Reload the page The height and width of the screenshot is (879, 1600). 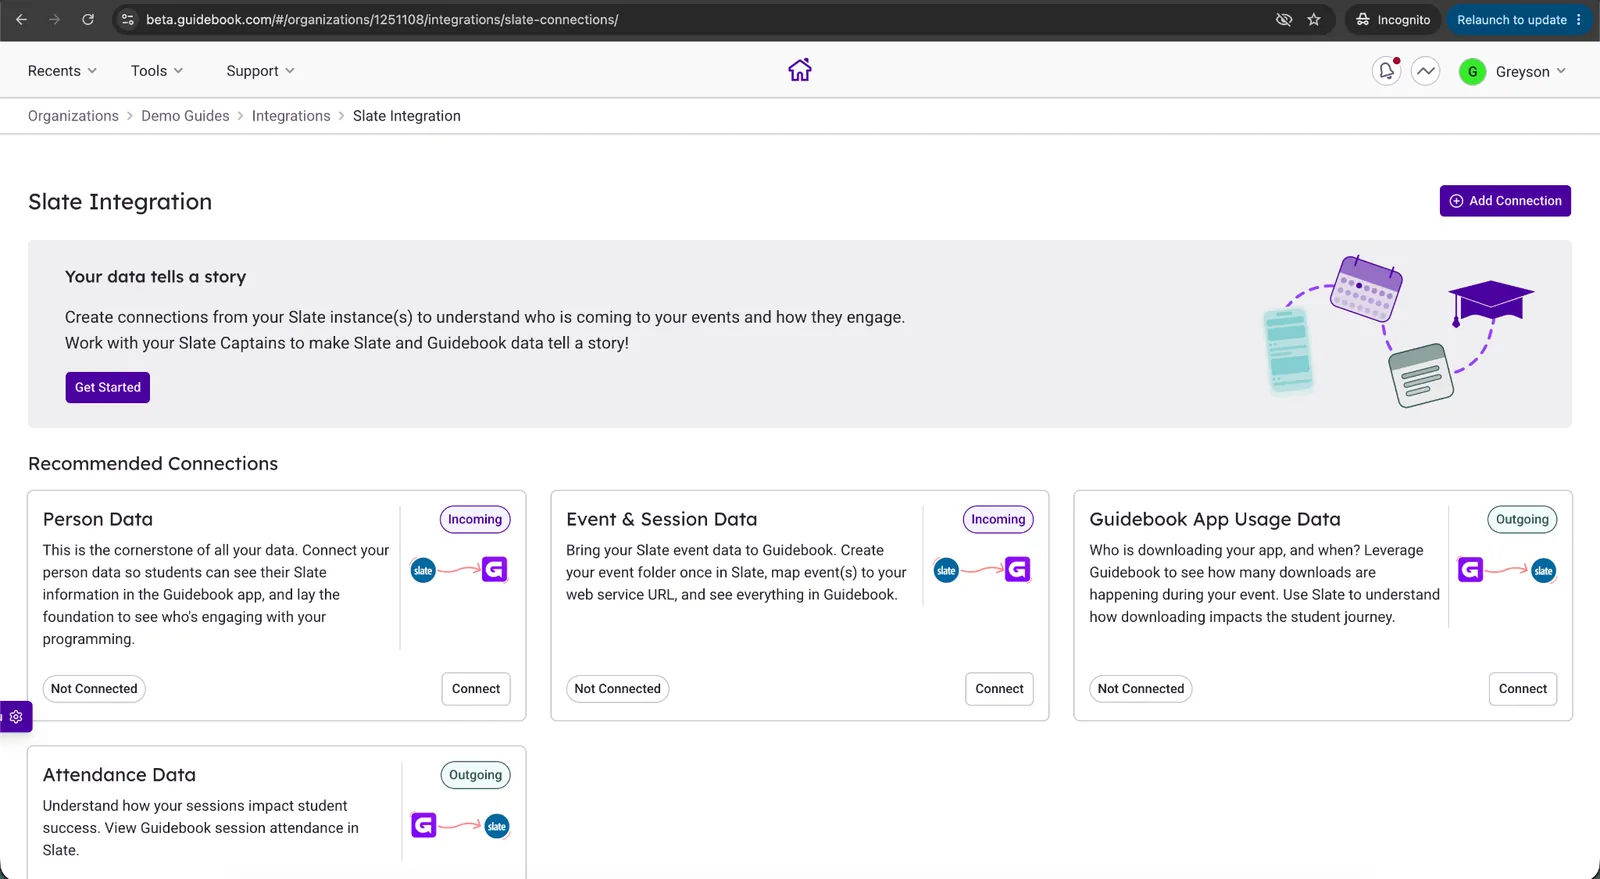click(x=88, y=20)
